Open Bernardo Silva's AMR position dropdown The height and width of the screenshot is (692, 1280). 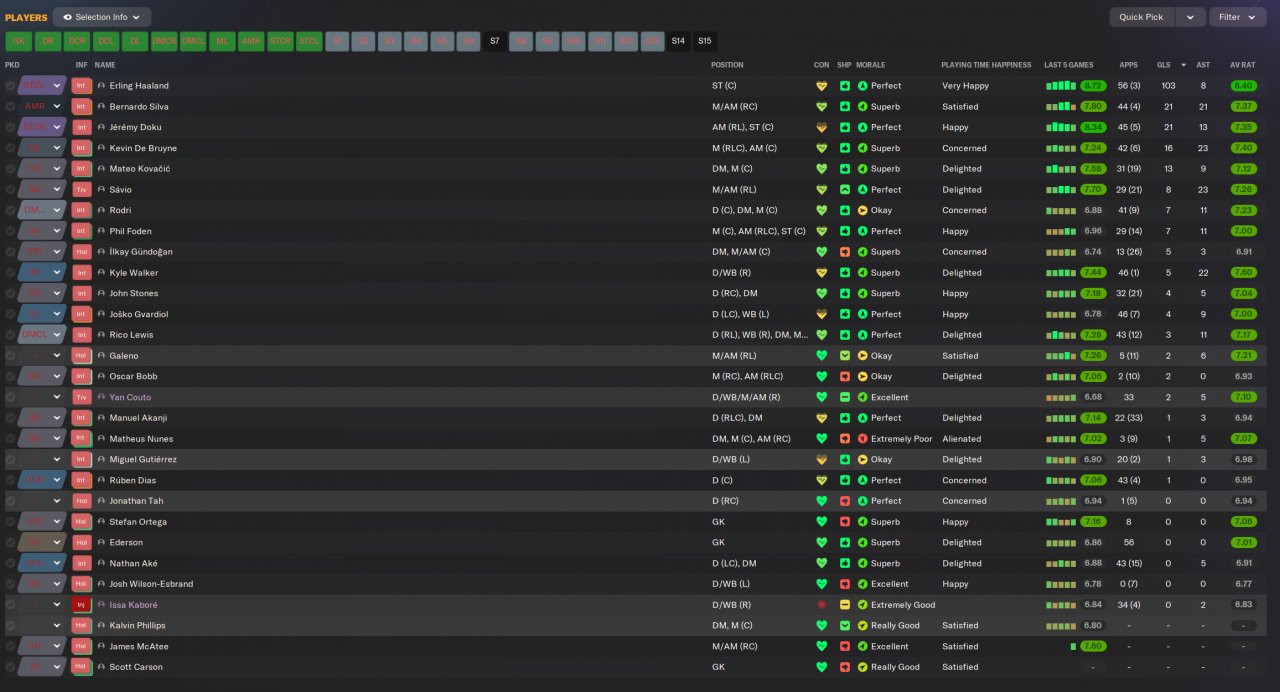click(42, 107)
